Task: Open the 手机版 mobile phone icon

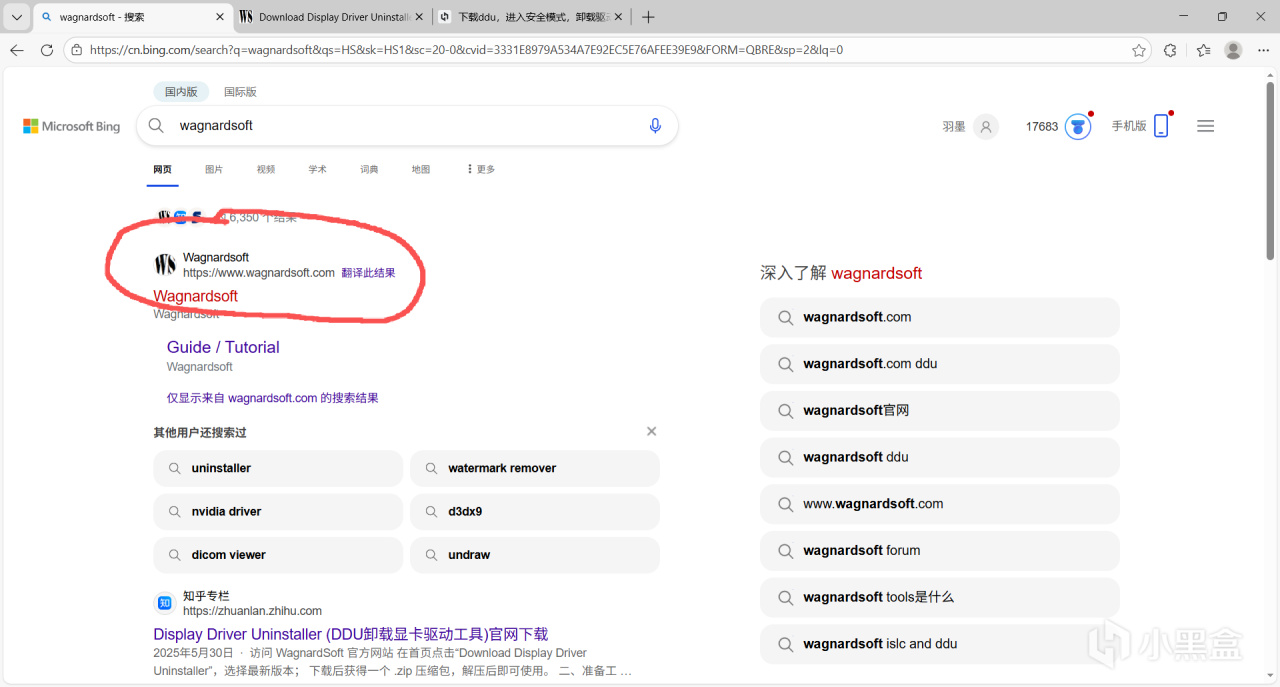Action: click(x=1161, y=126)
